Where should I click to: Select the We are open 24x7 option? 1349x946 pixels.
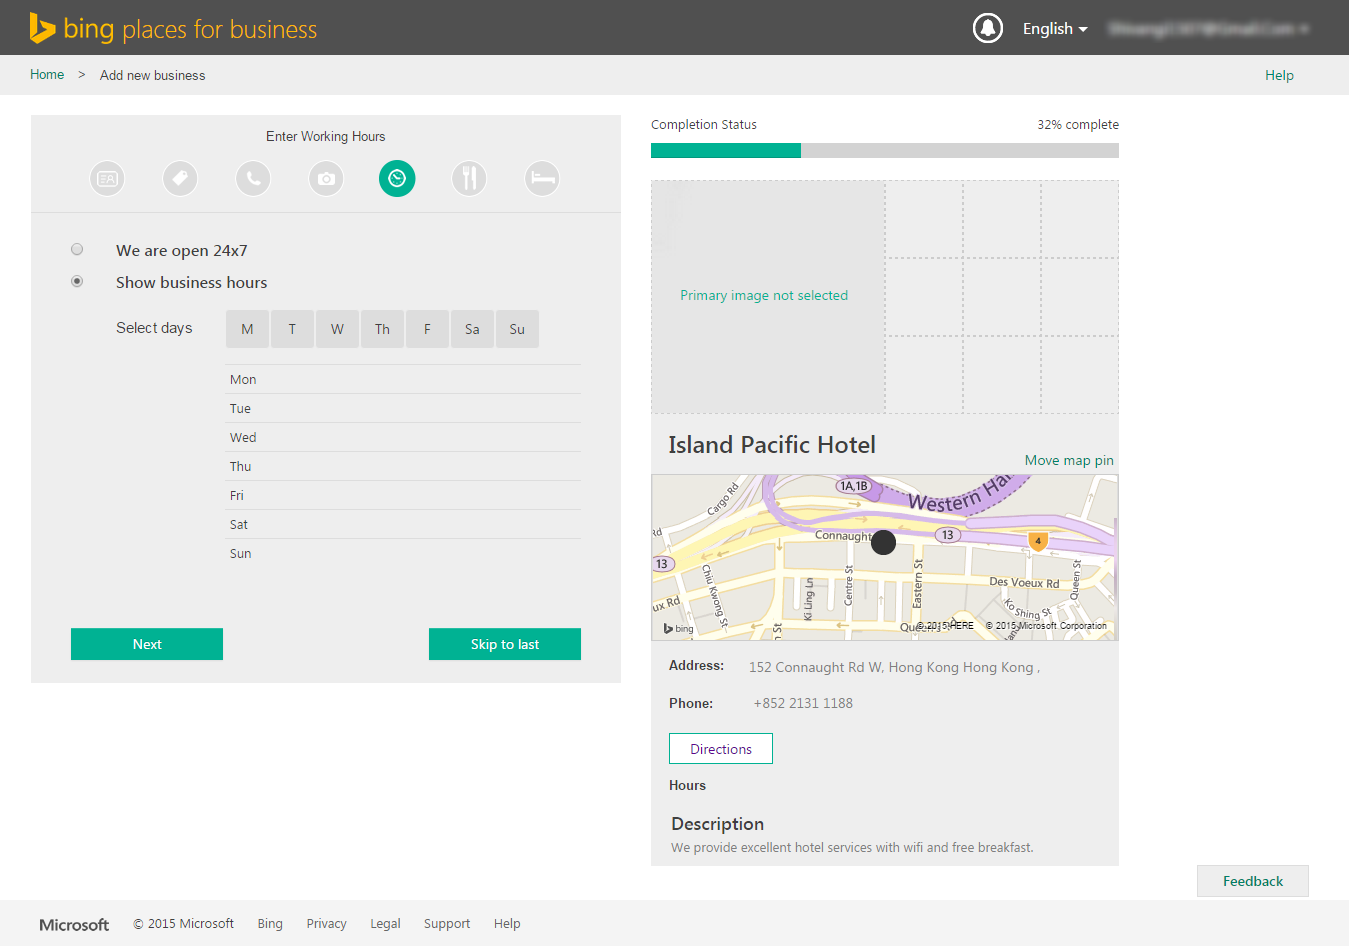point(77,250)
